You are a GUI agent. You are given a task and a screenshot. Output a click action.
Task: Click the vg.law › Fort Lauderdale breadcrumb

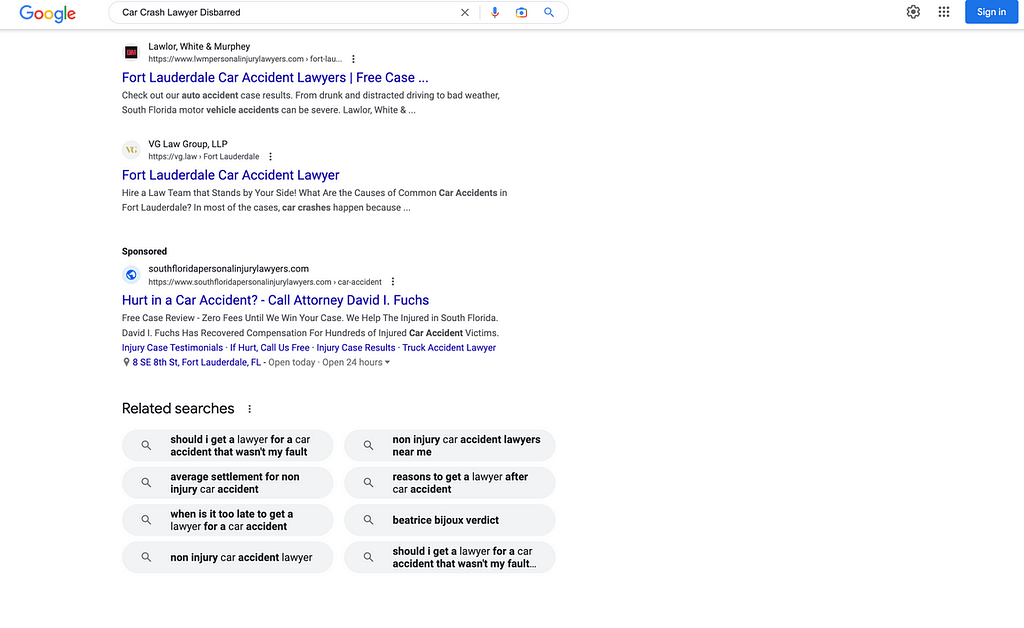(204, 157)
